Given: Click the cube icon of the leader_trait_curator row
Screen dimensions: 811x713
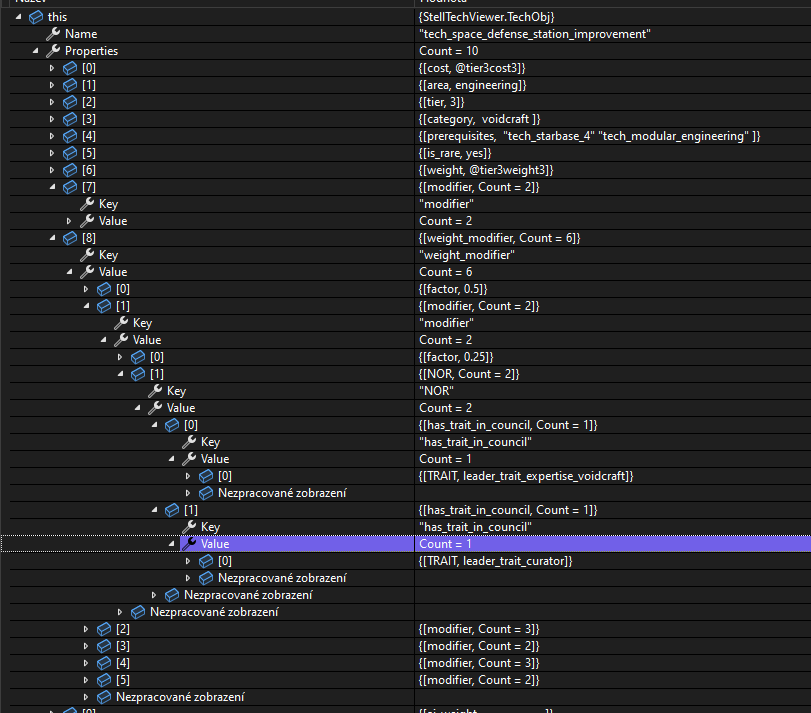Looking at the screenshot, I should pyautogui.click(x=206, y=562).
